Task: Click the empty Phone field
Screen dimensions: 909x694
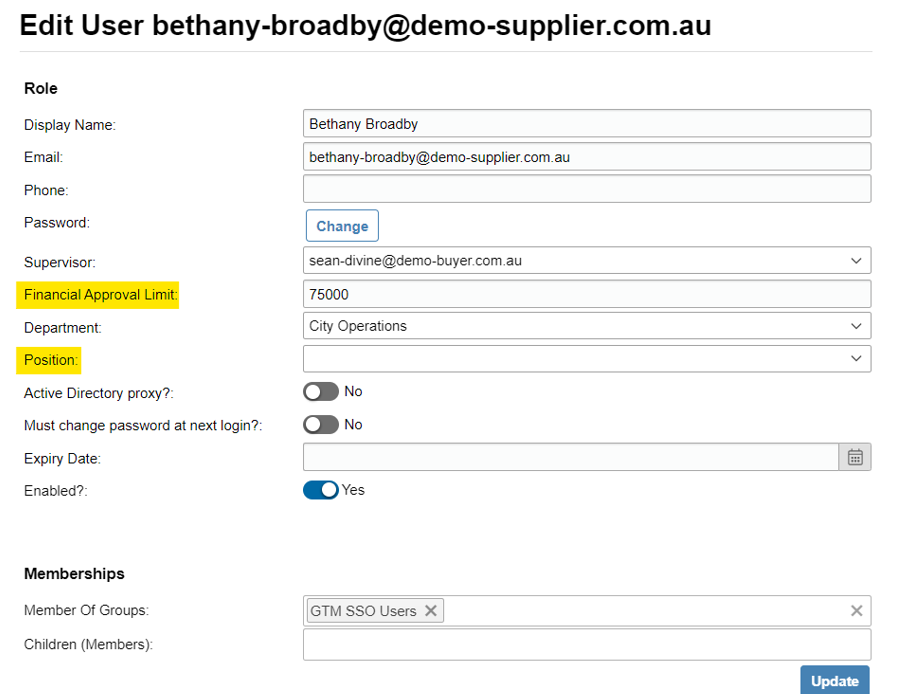Action: 587,189
